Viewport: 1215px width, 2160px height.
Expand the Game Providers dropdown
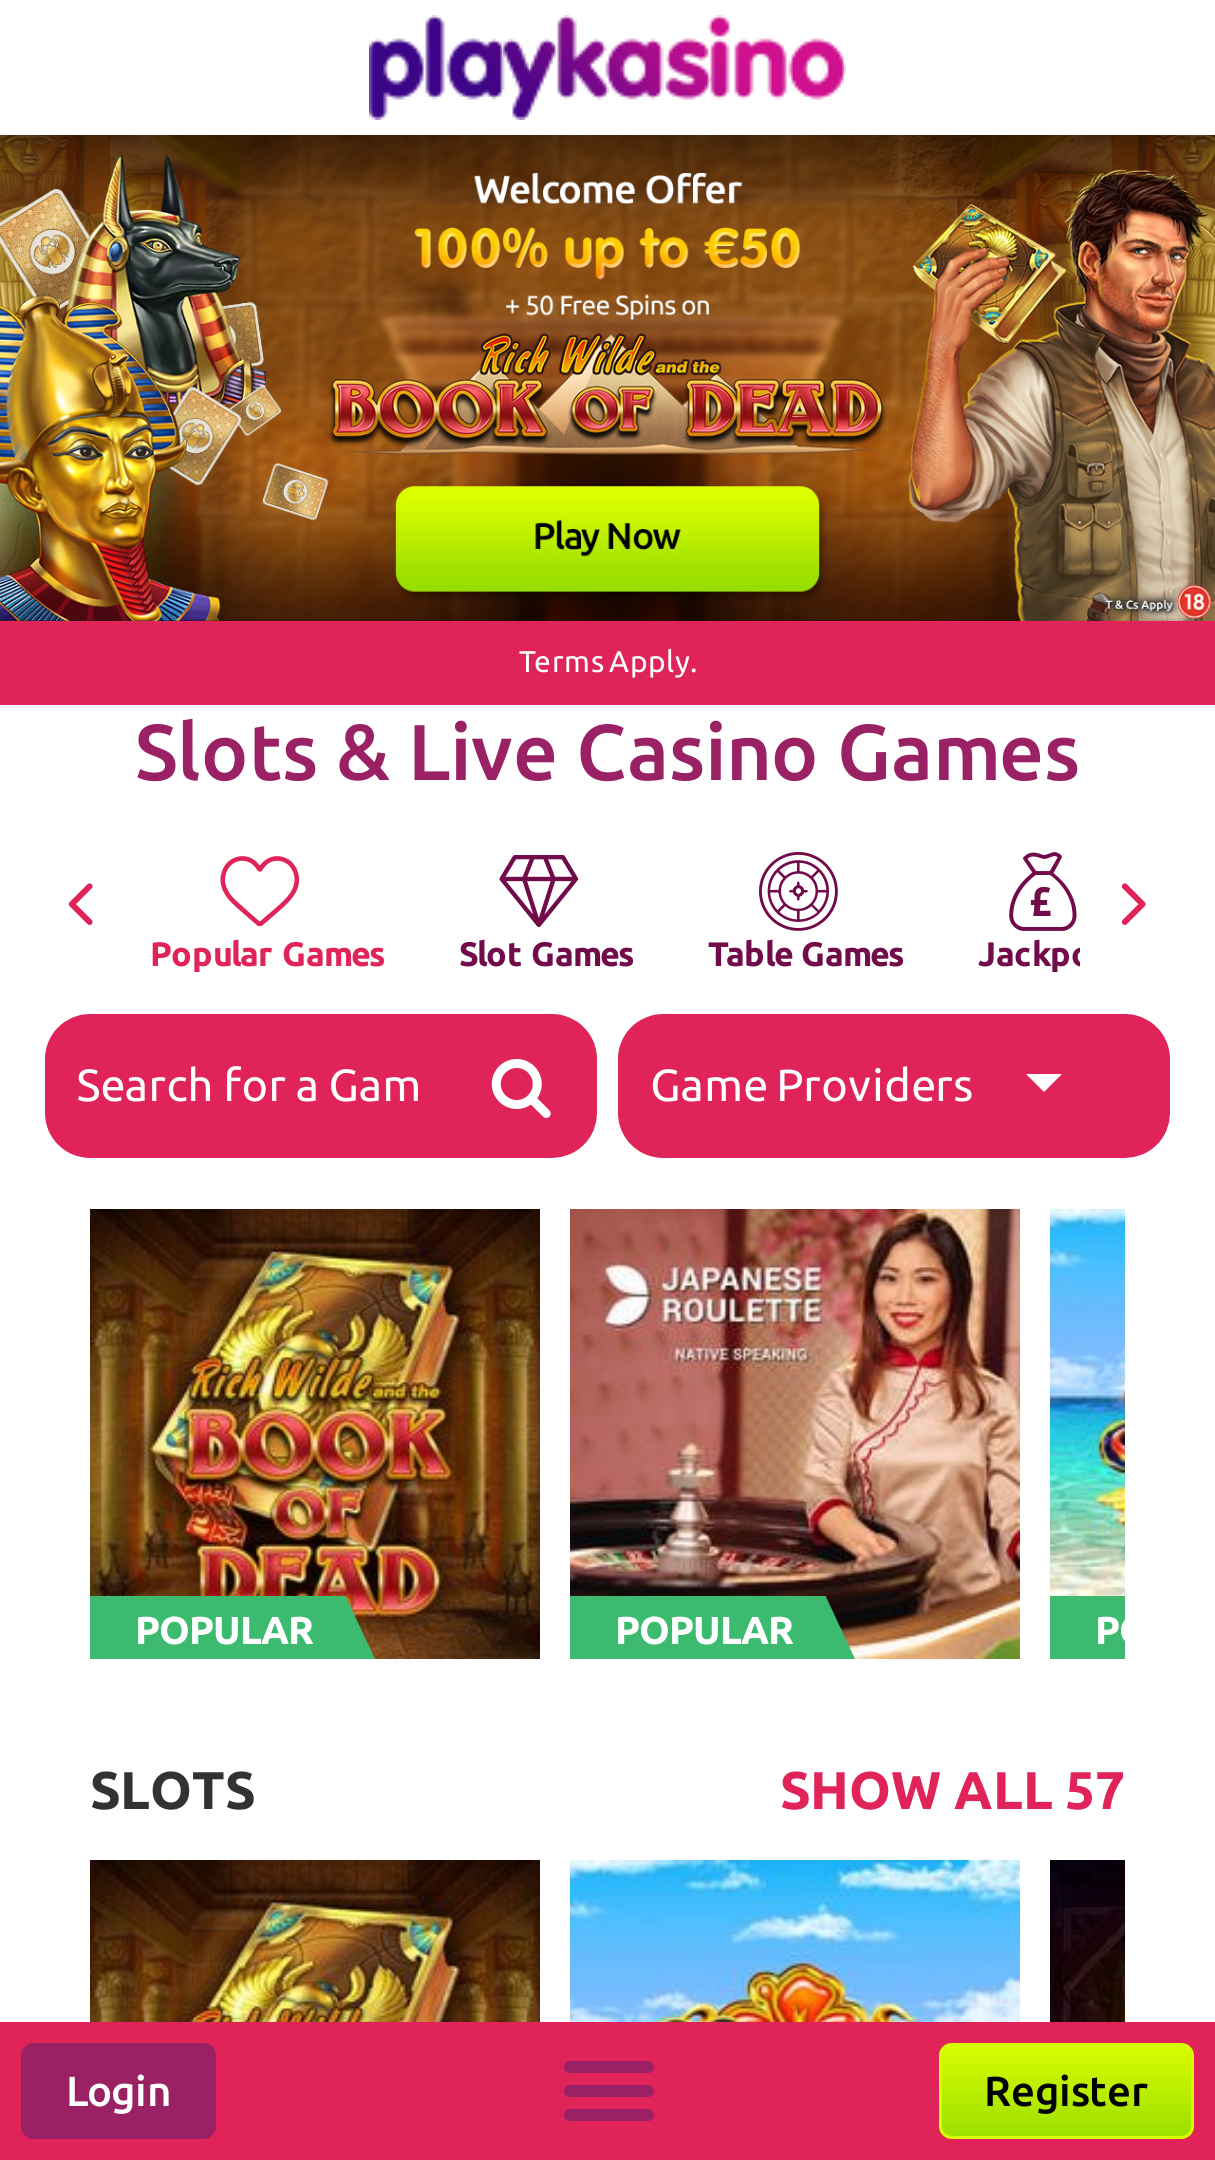pos(894,1086)
